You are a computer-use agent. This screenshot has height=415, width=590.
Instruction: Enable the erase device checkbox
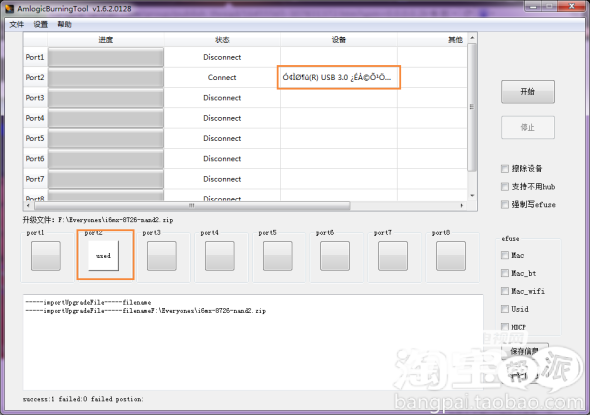[505, 169]
